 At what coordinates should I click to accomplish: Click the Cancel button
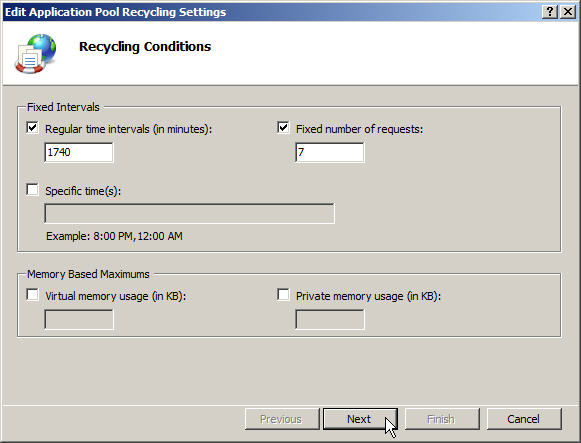pos(524,419)
